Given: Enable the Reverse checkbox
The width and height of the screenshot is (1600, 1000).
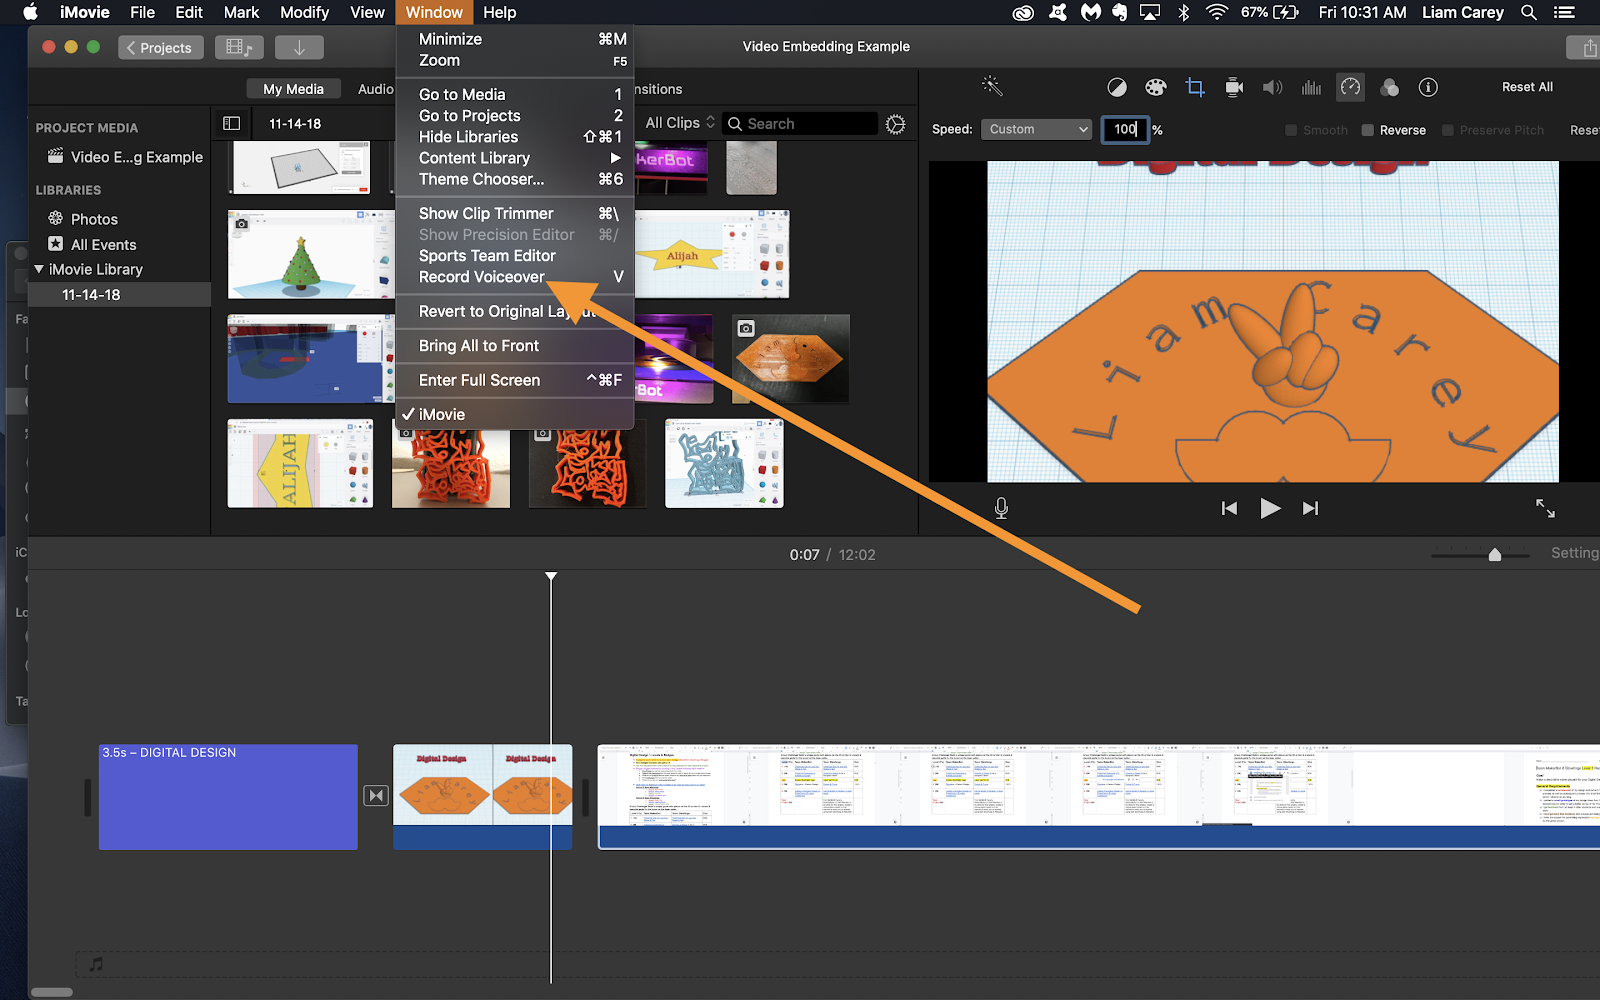Looking at the screenshot, I should [1368, 130].
